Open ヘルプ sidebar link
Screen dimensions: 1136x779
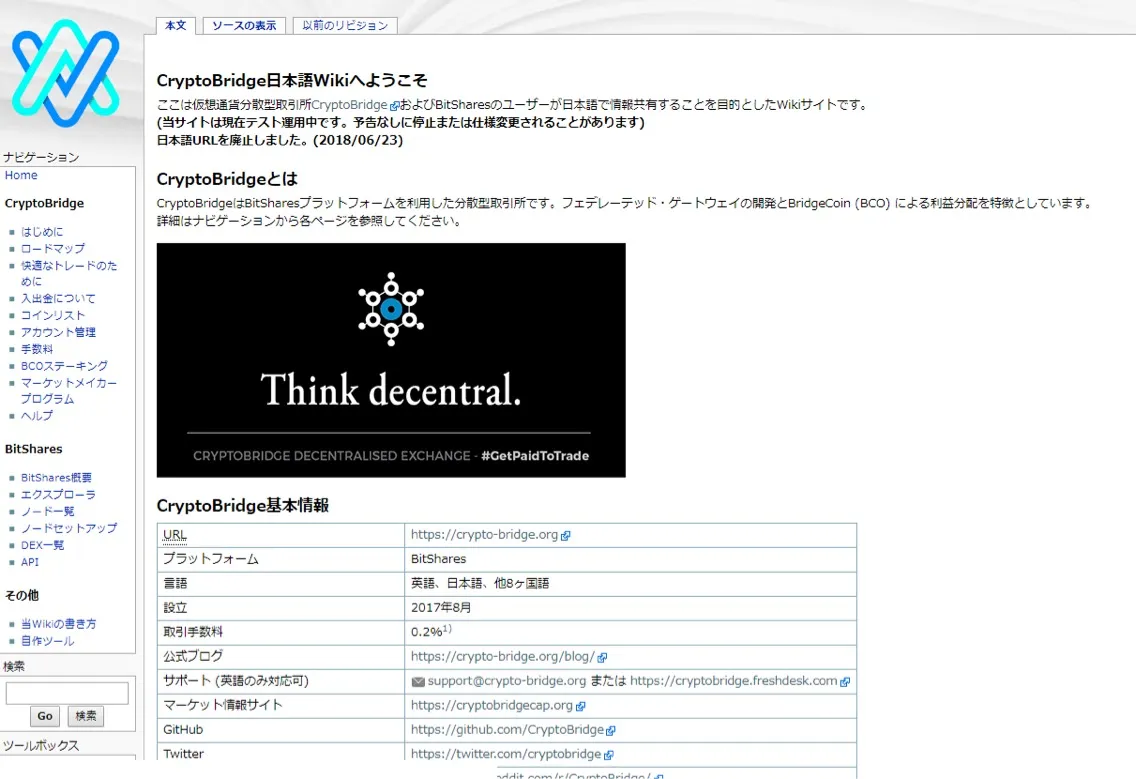(x=37, y=416)
